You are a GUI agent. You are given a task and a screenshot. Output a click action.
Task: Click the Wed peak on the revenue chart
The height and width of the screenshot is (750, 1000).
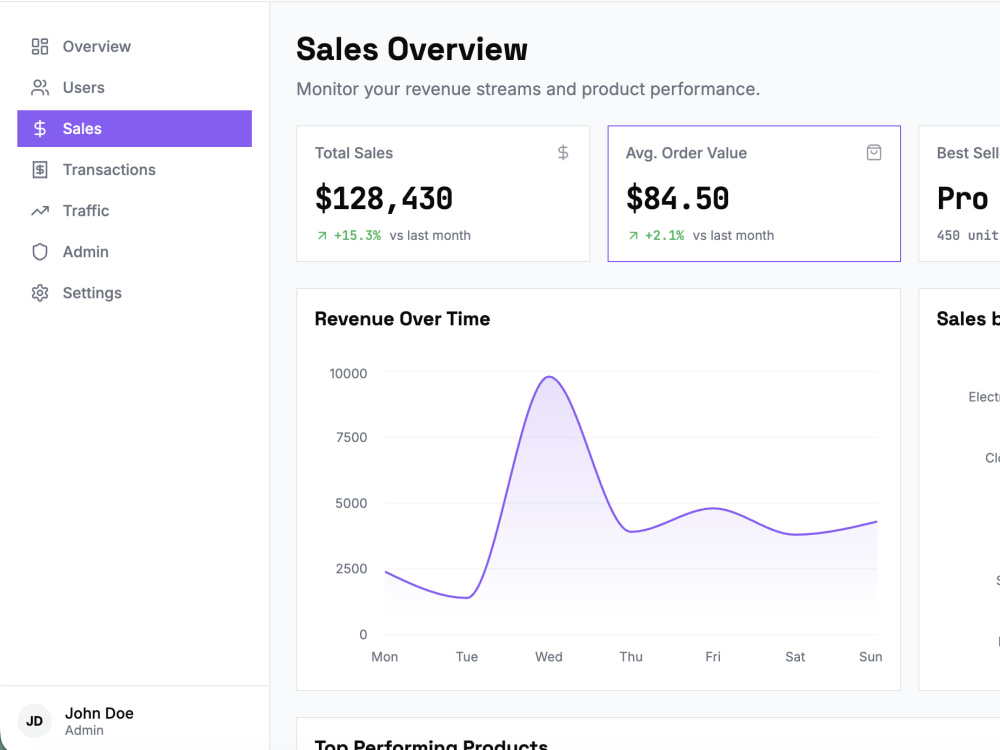(x=549, y=378)
